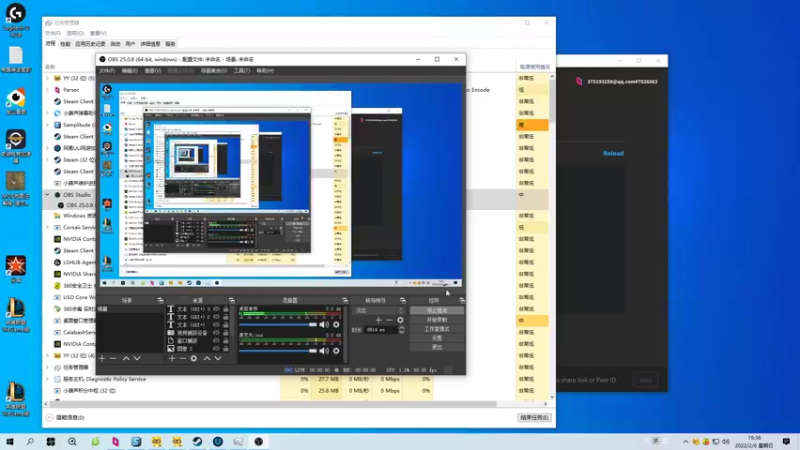Toggle lock on 窗口捕获 source
This screenshot has width=800, height=450.
point(226,340)
